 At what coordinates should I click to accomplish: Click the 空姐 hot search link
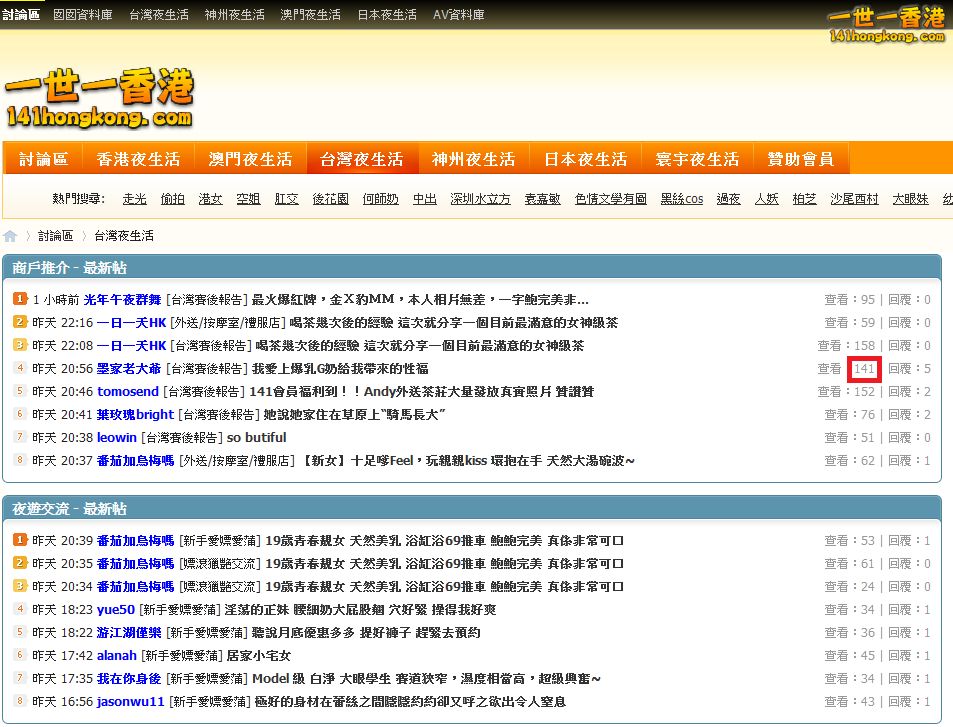[x=248, y=199]
